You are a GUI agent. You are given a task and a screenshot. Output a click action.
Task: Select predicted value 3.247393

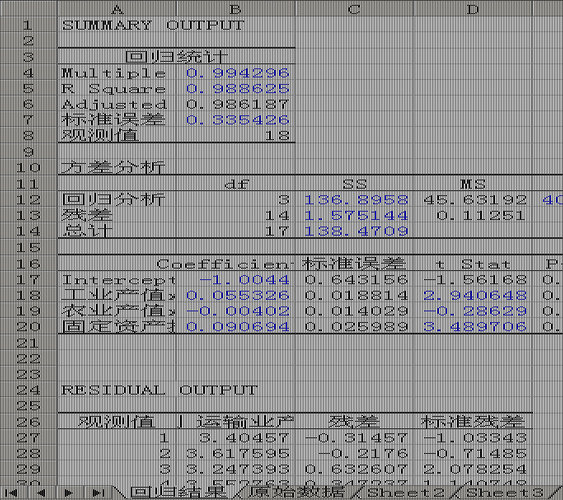237,469
